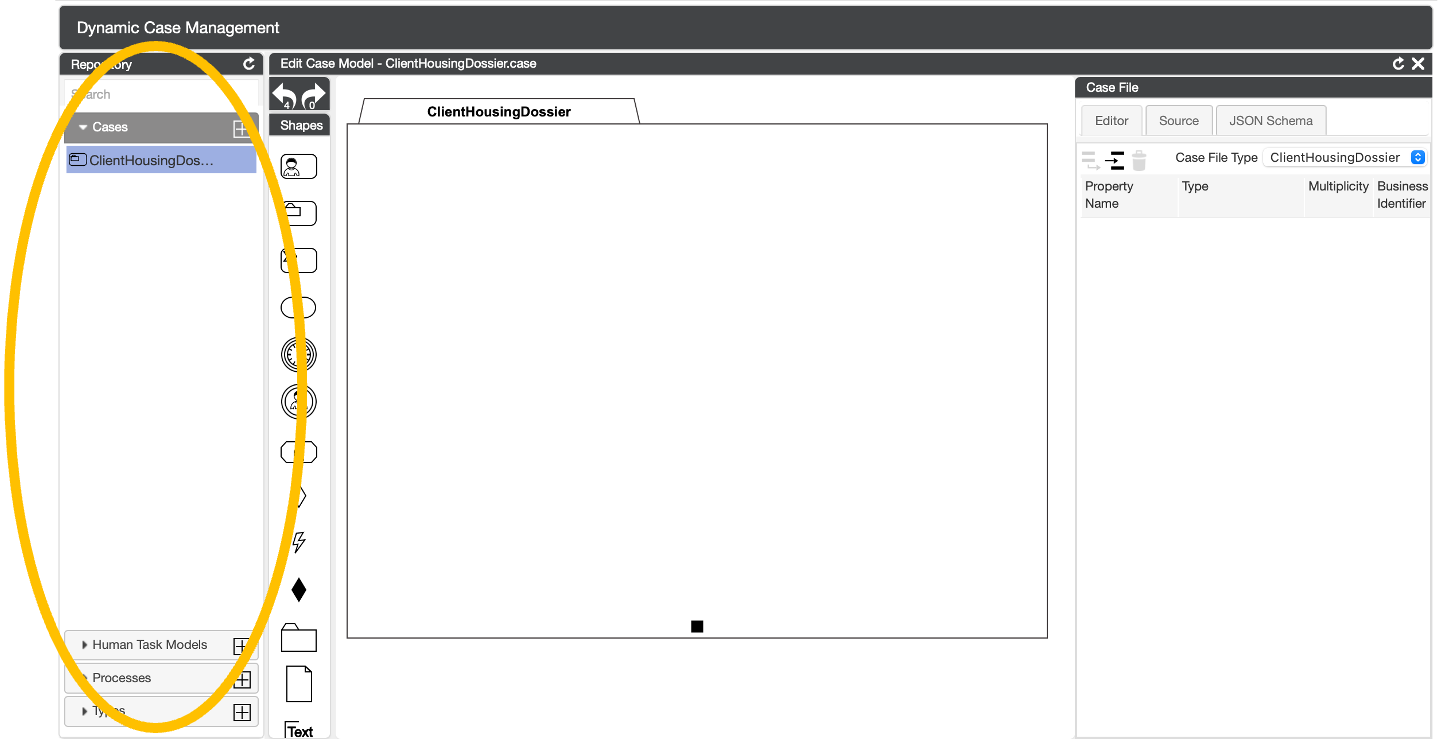Select the Human Task shape

[x=298, y=166]
